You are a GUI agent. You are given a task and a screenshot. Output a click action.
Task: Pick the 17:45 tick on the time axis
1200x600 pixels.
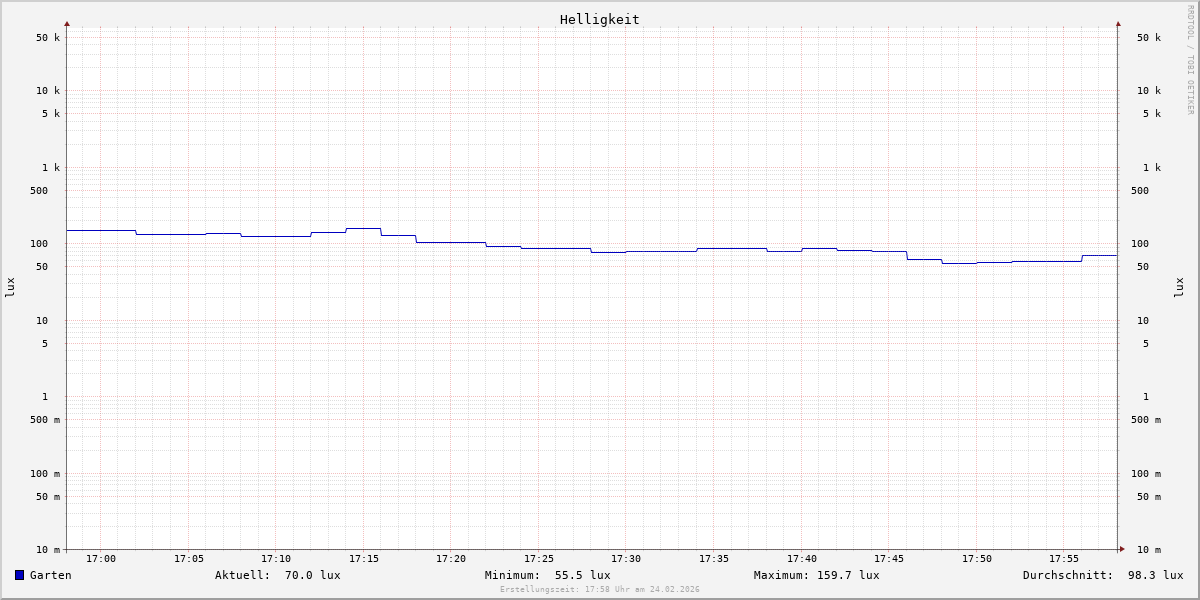(889, 559)
